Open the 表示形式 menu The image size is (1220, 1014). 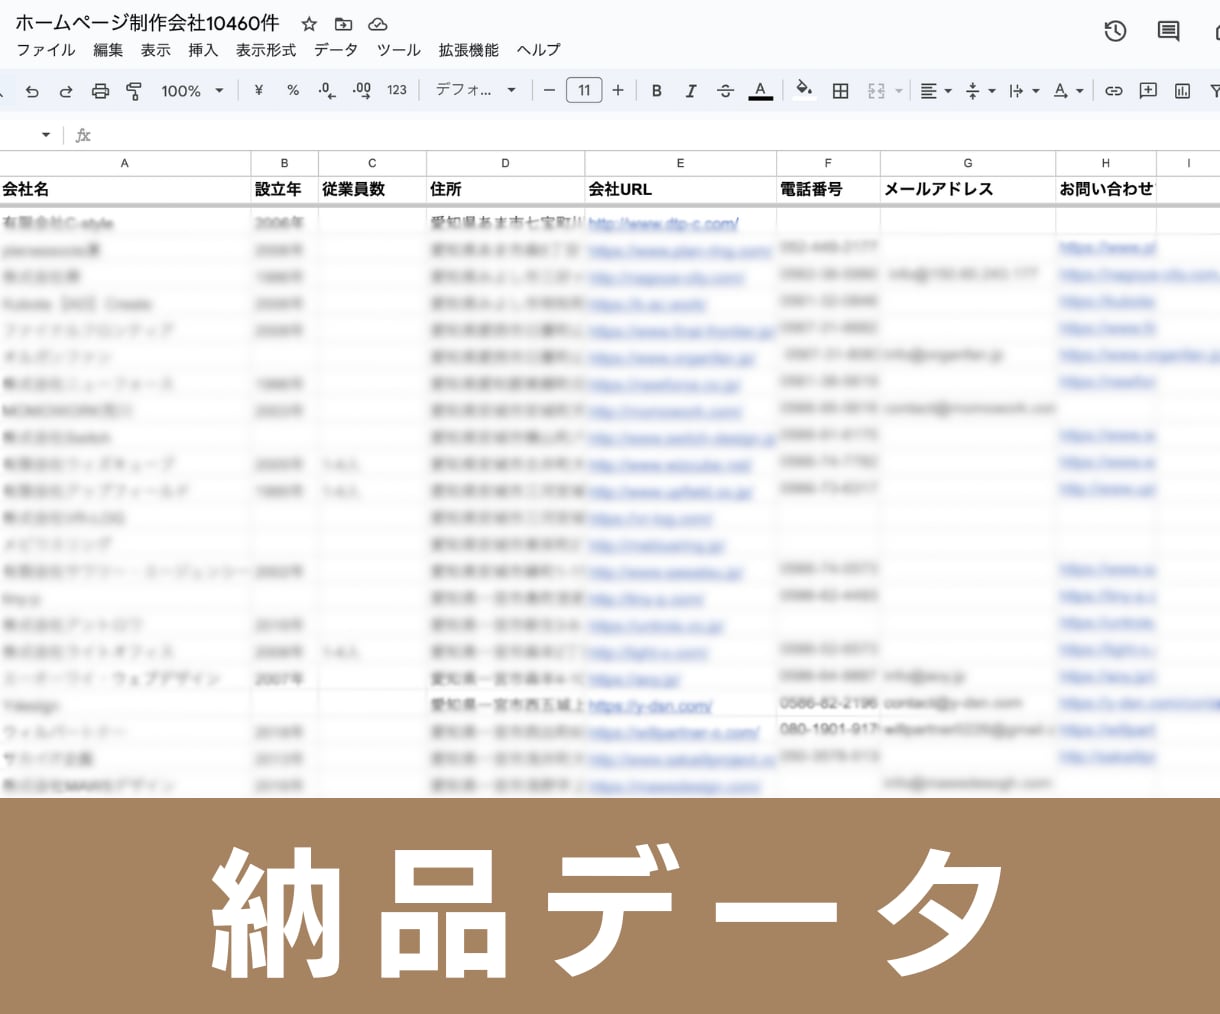(266, 50)
